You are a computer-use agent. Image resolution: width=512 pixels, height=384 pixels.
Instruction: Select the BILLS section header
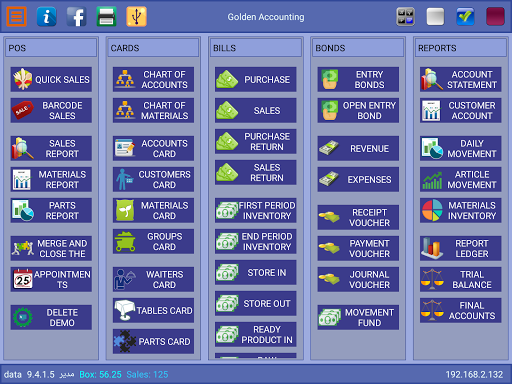coord(256,48)
